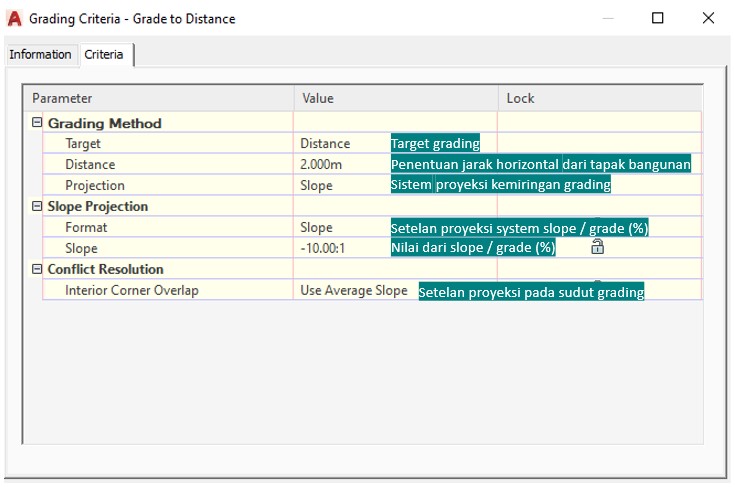This screenshot has height=487, width=735.
Task: Open the Use Average Slope dropdown
Action: click(x=354, y=290)
